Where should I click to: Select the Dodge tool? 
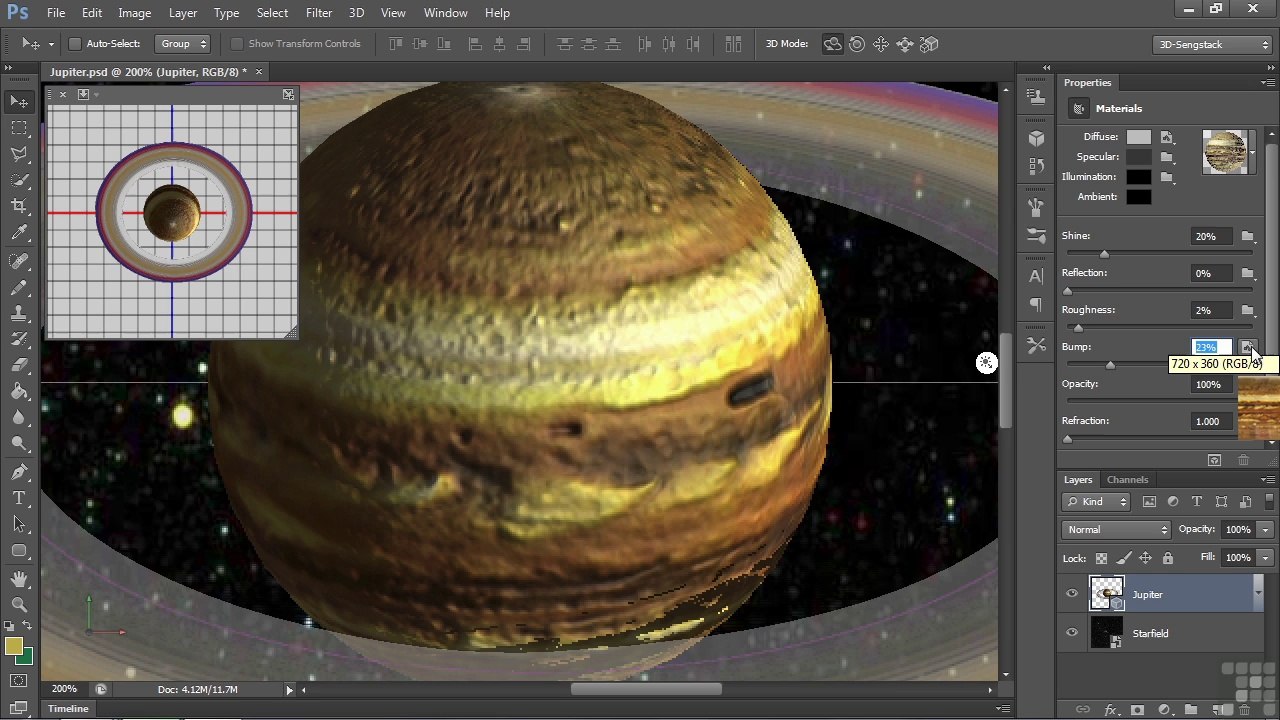click(x=19, y=443)
